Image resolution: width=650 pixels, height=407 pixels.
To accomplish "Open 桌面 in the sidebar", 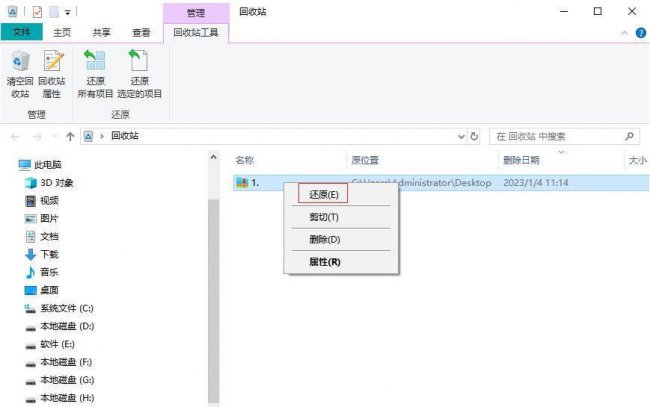I will [x=42, y=290].
